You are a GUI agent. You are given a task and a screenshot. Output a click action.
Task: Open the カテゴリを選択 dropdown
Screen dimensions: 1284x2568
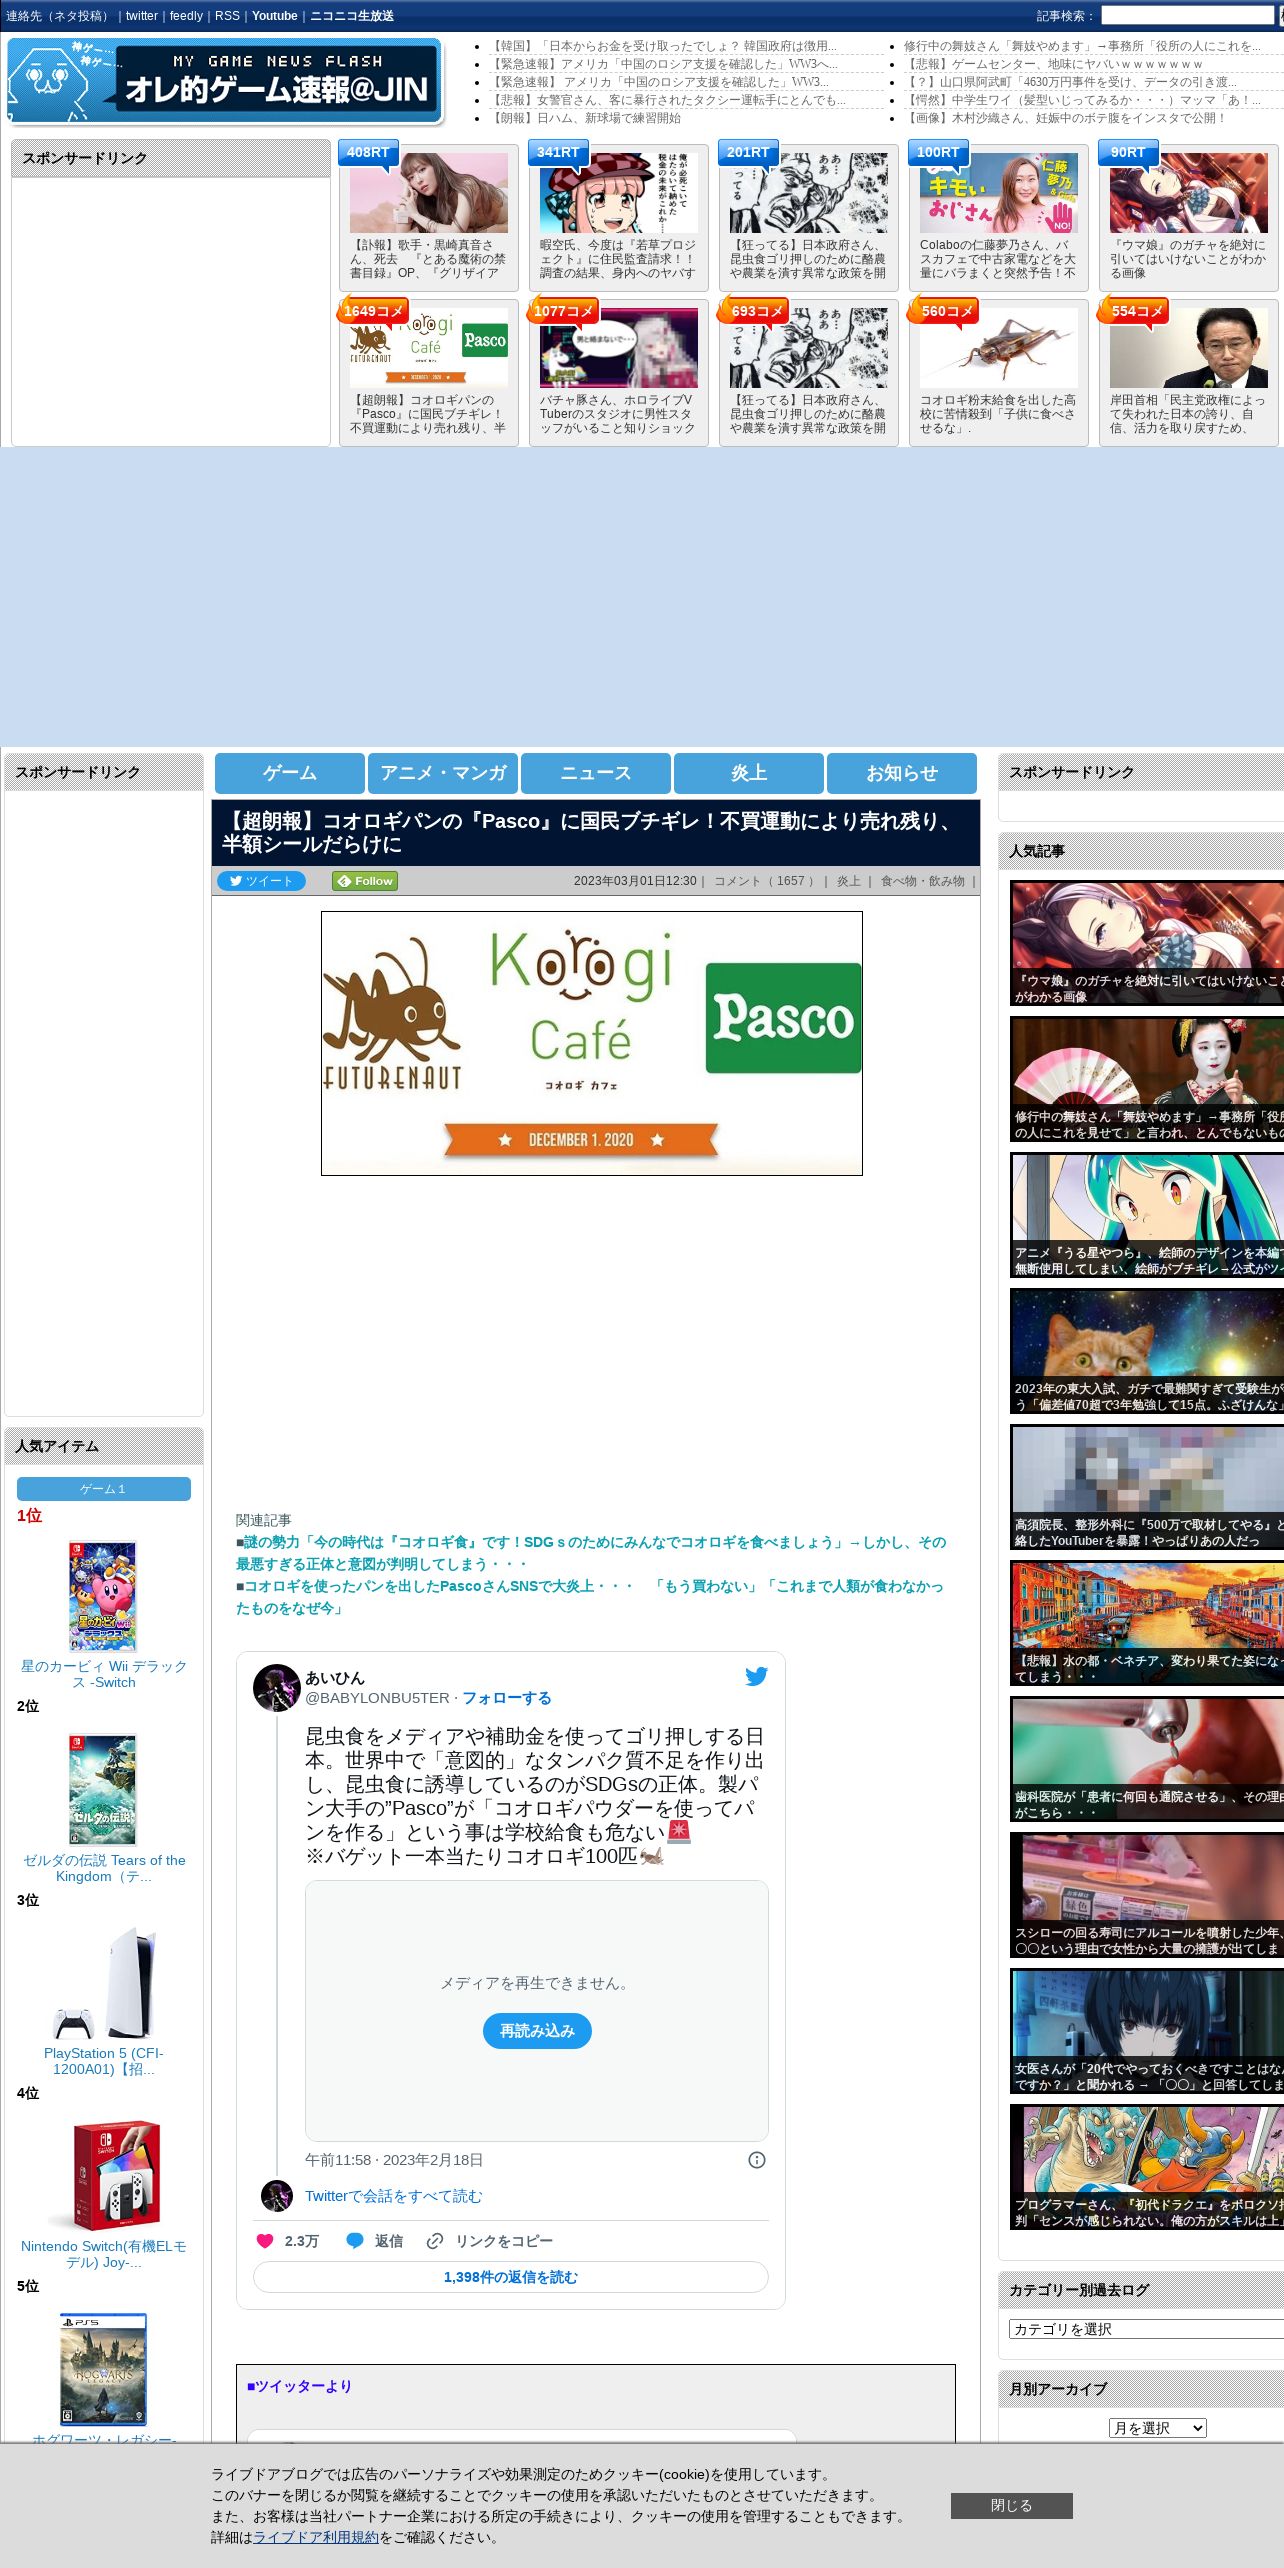click(1146, 2329)
